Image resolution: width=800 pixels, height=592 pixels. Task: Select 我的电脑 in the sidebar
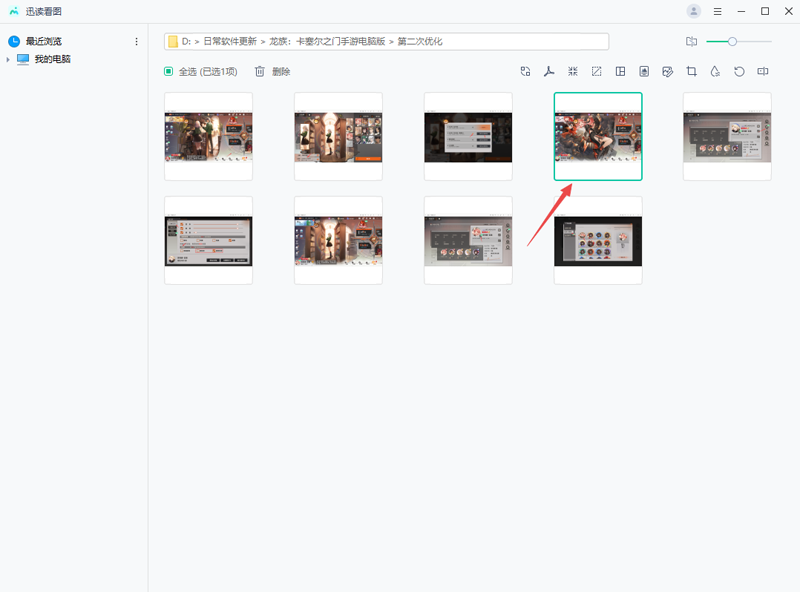tap(52, 60)
